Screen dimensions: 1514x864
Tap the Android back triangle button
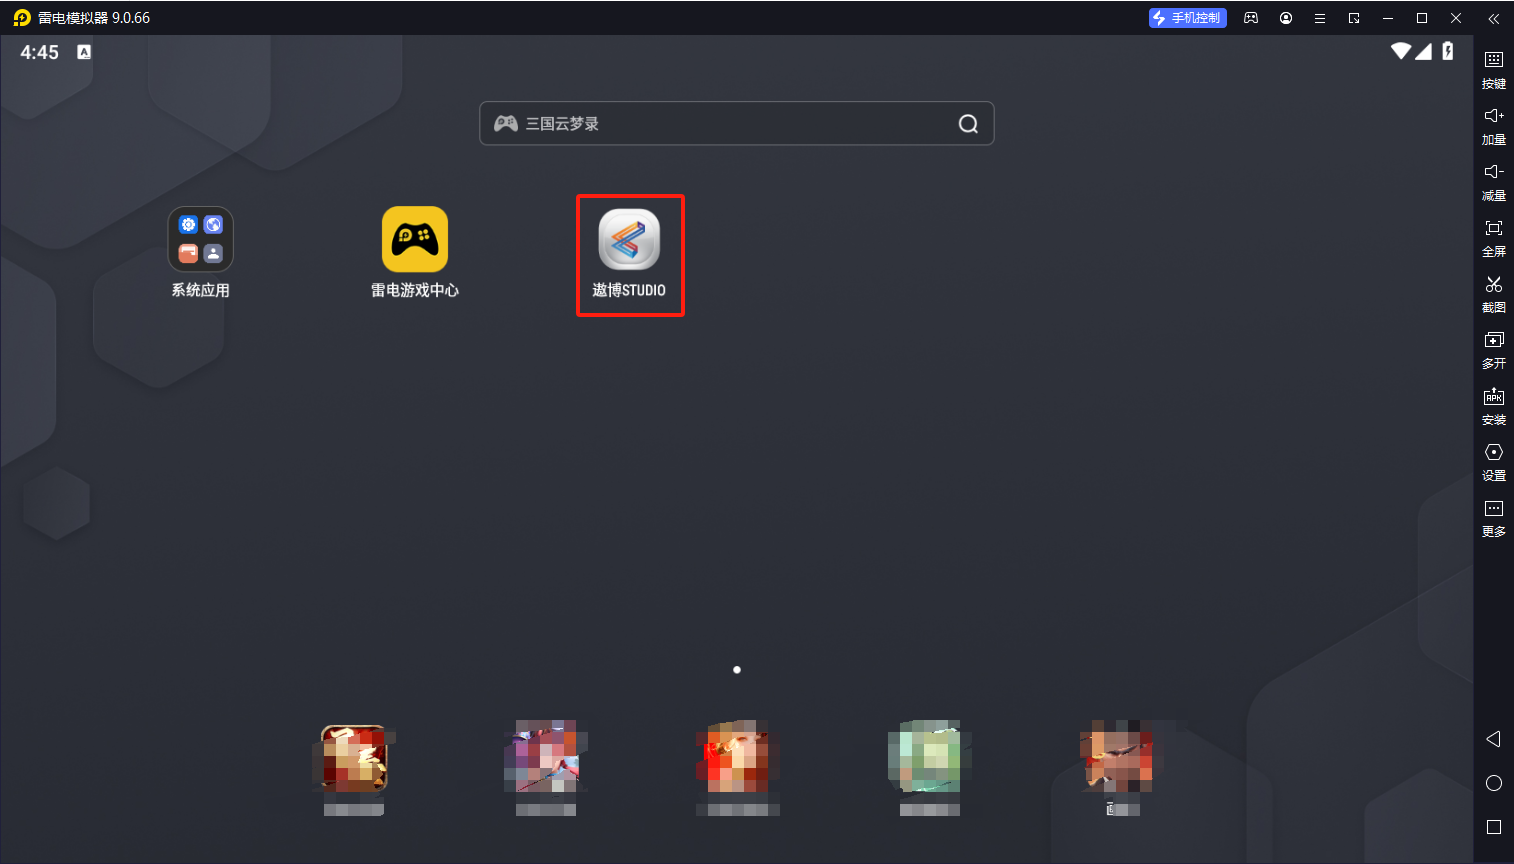click(1493, 739)
